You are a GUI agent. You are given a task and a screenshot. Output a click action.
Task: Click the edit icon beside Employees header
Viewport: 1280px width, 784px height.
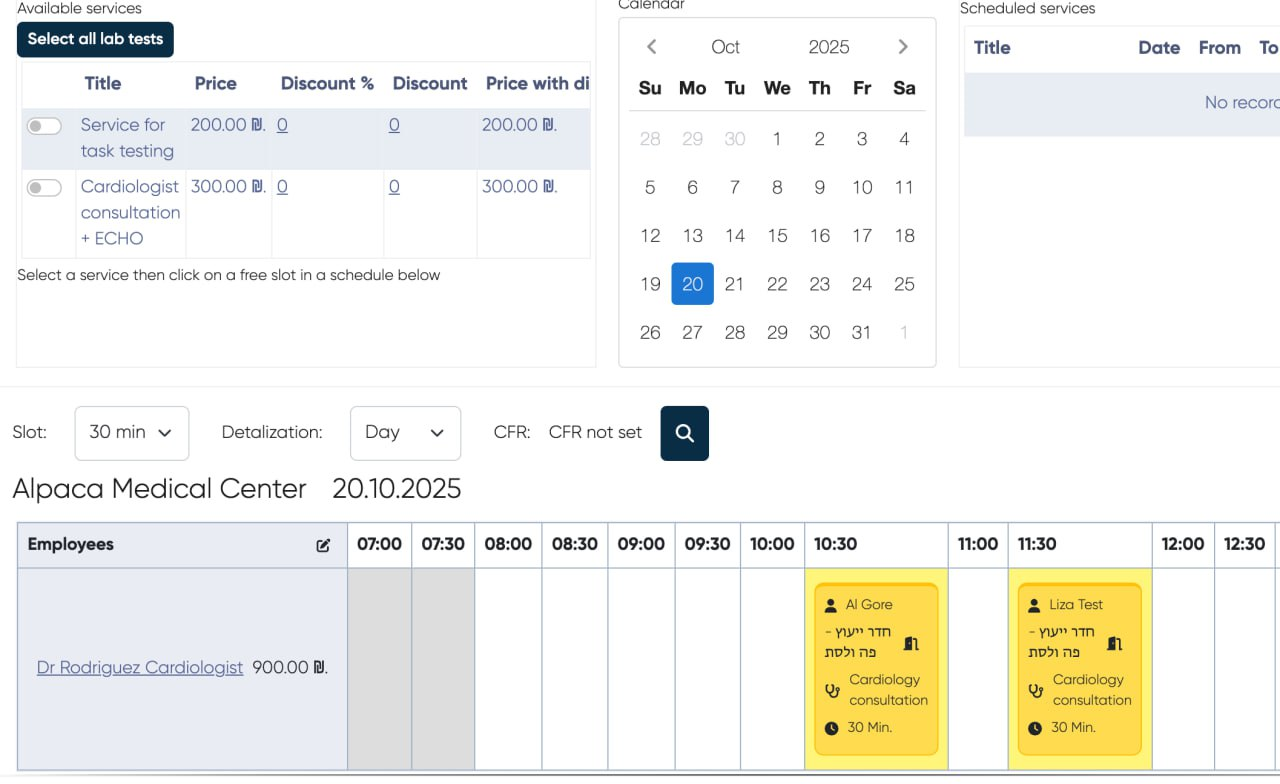point(323,545)
